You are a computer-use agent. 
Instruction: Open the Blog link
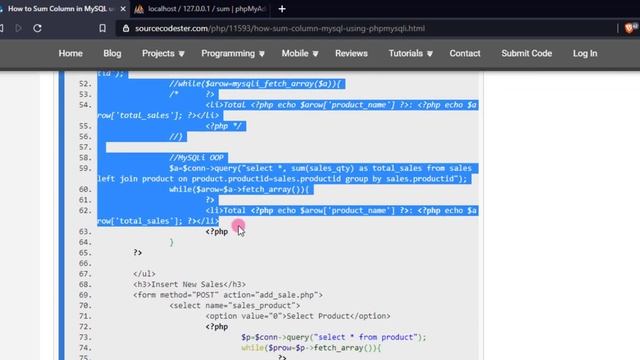[112, 53]
